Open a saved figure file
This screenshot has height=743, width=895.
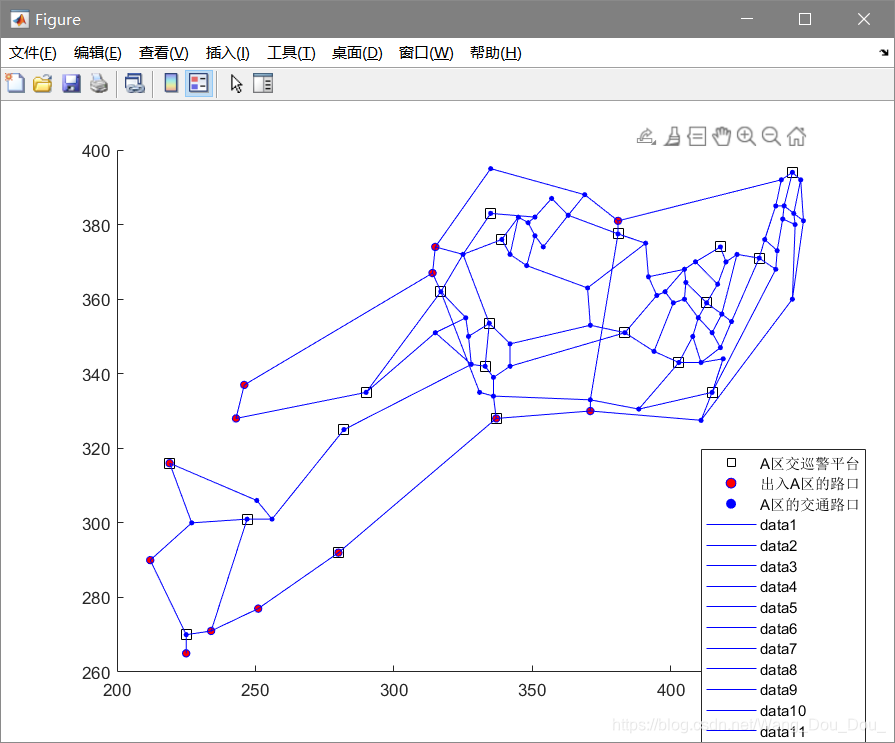(42, 83)
